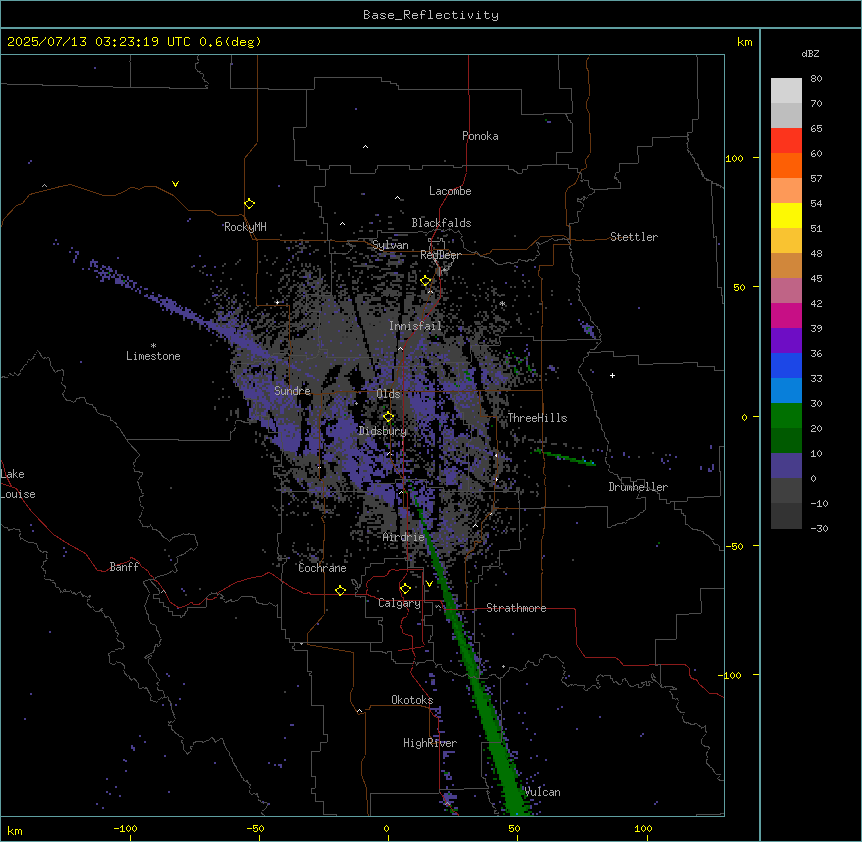Click the magenta 42 dBZ legend swatch

[x=786, y=315]
